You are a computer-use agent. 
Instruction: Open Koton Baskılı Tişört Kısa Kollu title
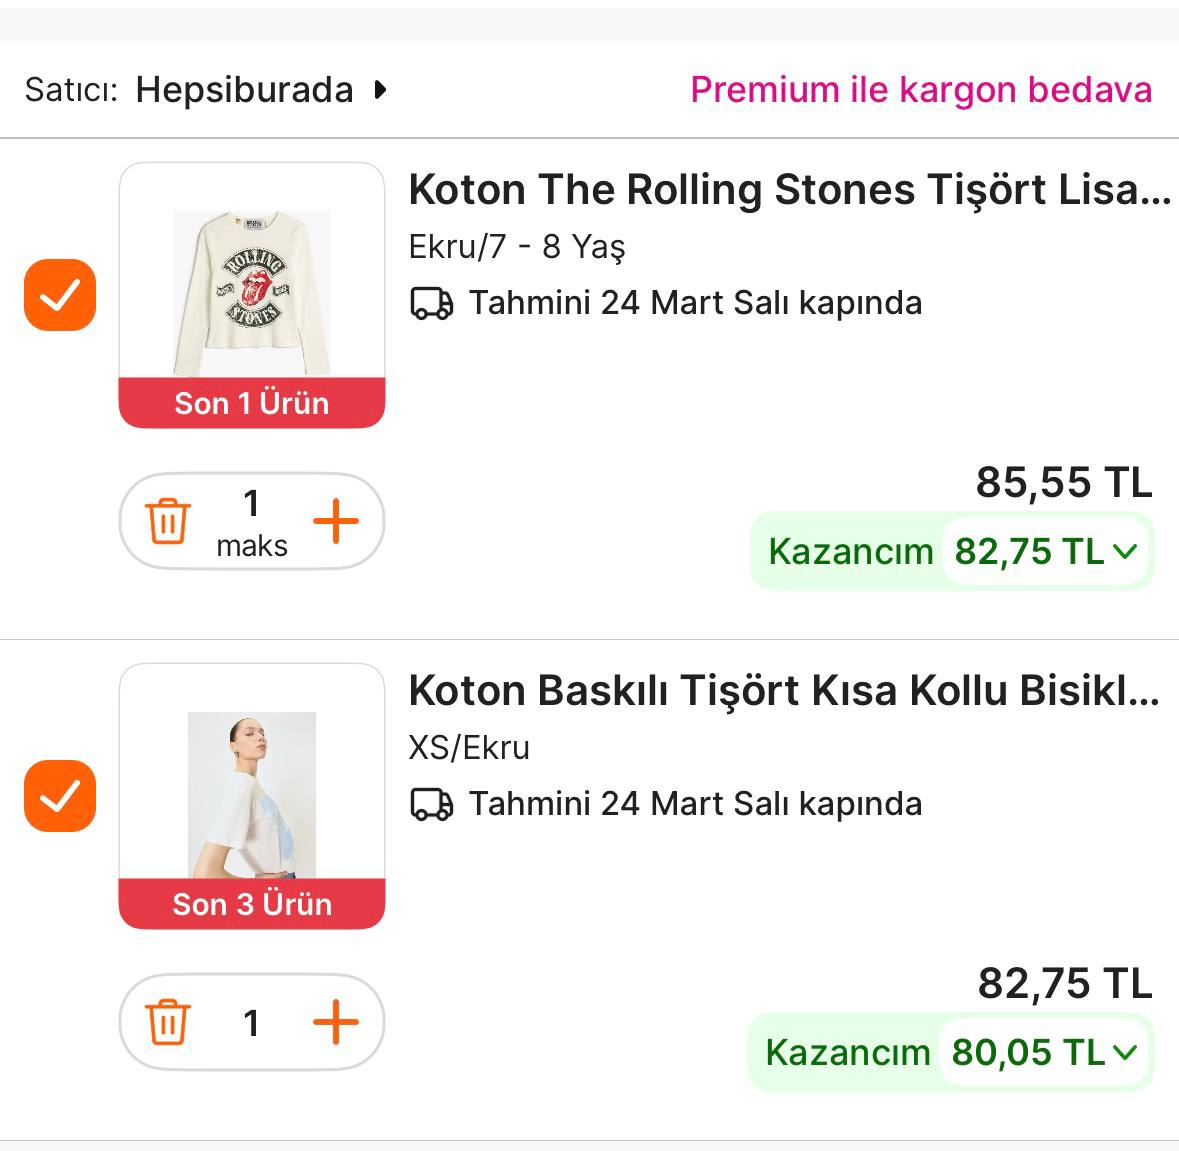tap(783, 691)
